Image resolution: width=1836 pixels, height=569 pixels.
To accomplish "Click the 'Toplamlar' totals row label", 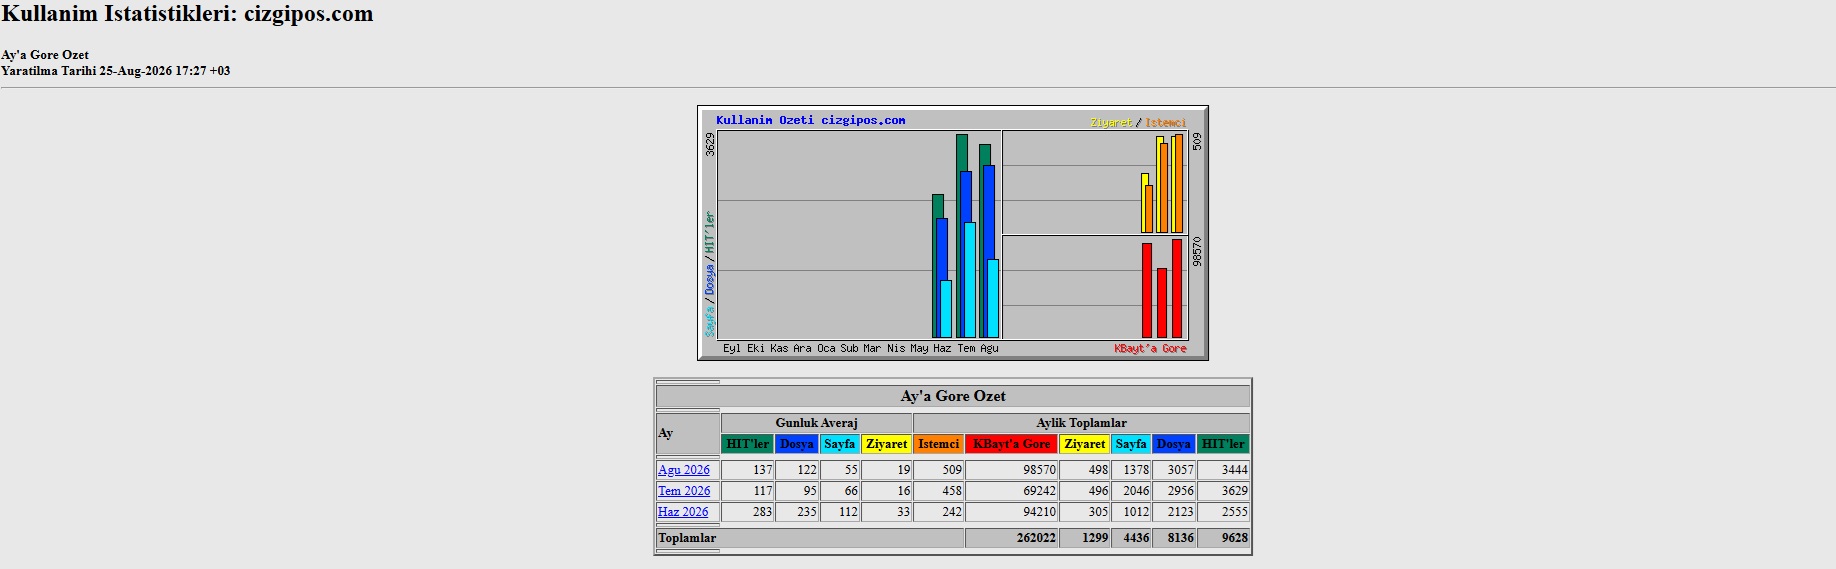I will click(x=687, y=537).
